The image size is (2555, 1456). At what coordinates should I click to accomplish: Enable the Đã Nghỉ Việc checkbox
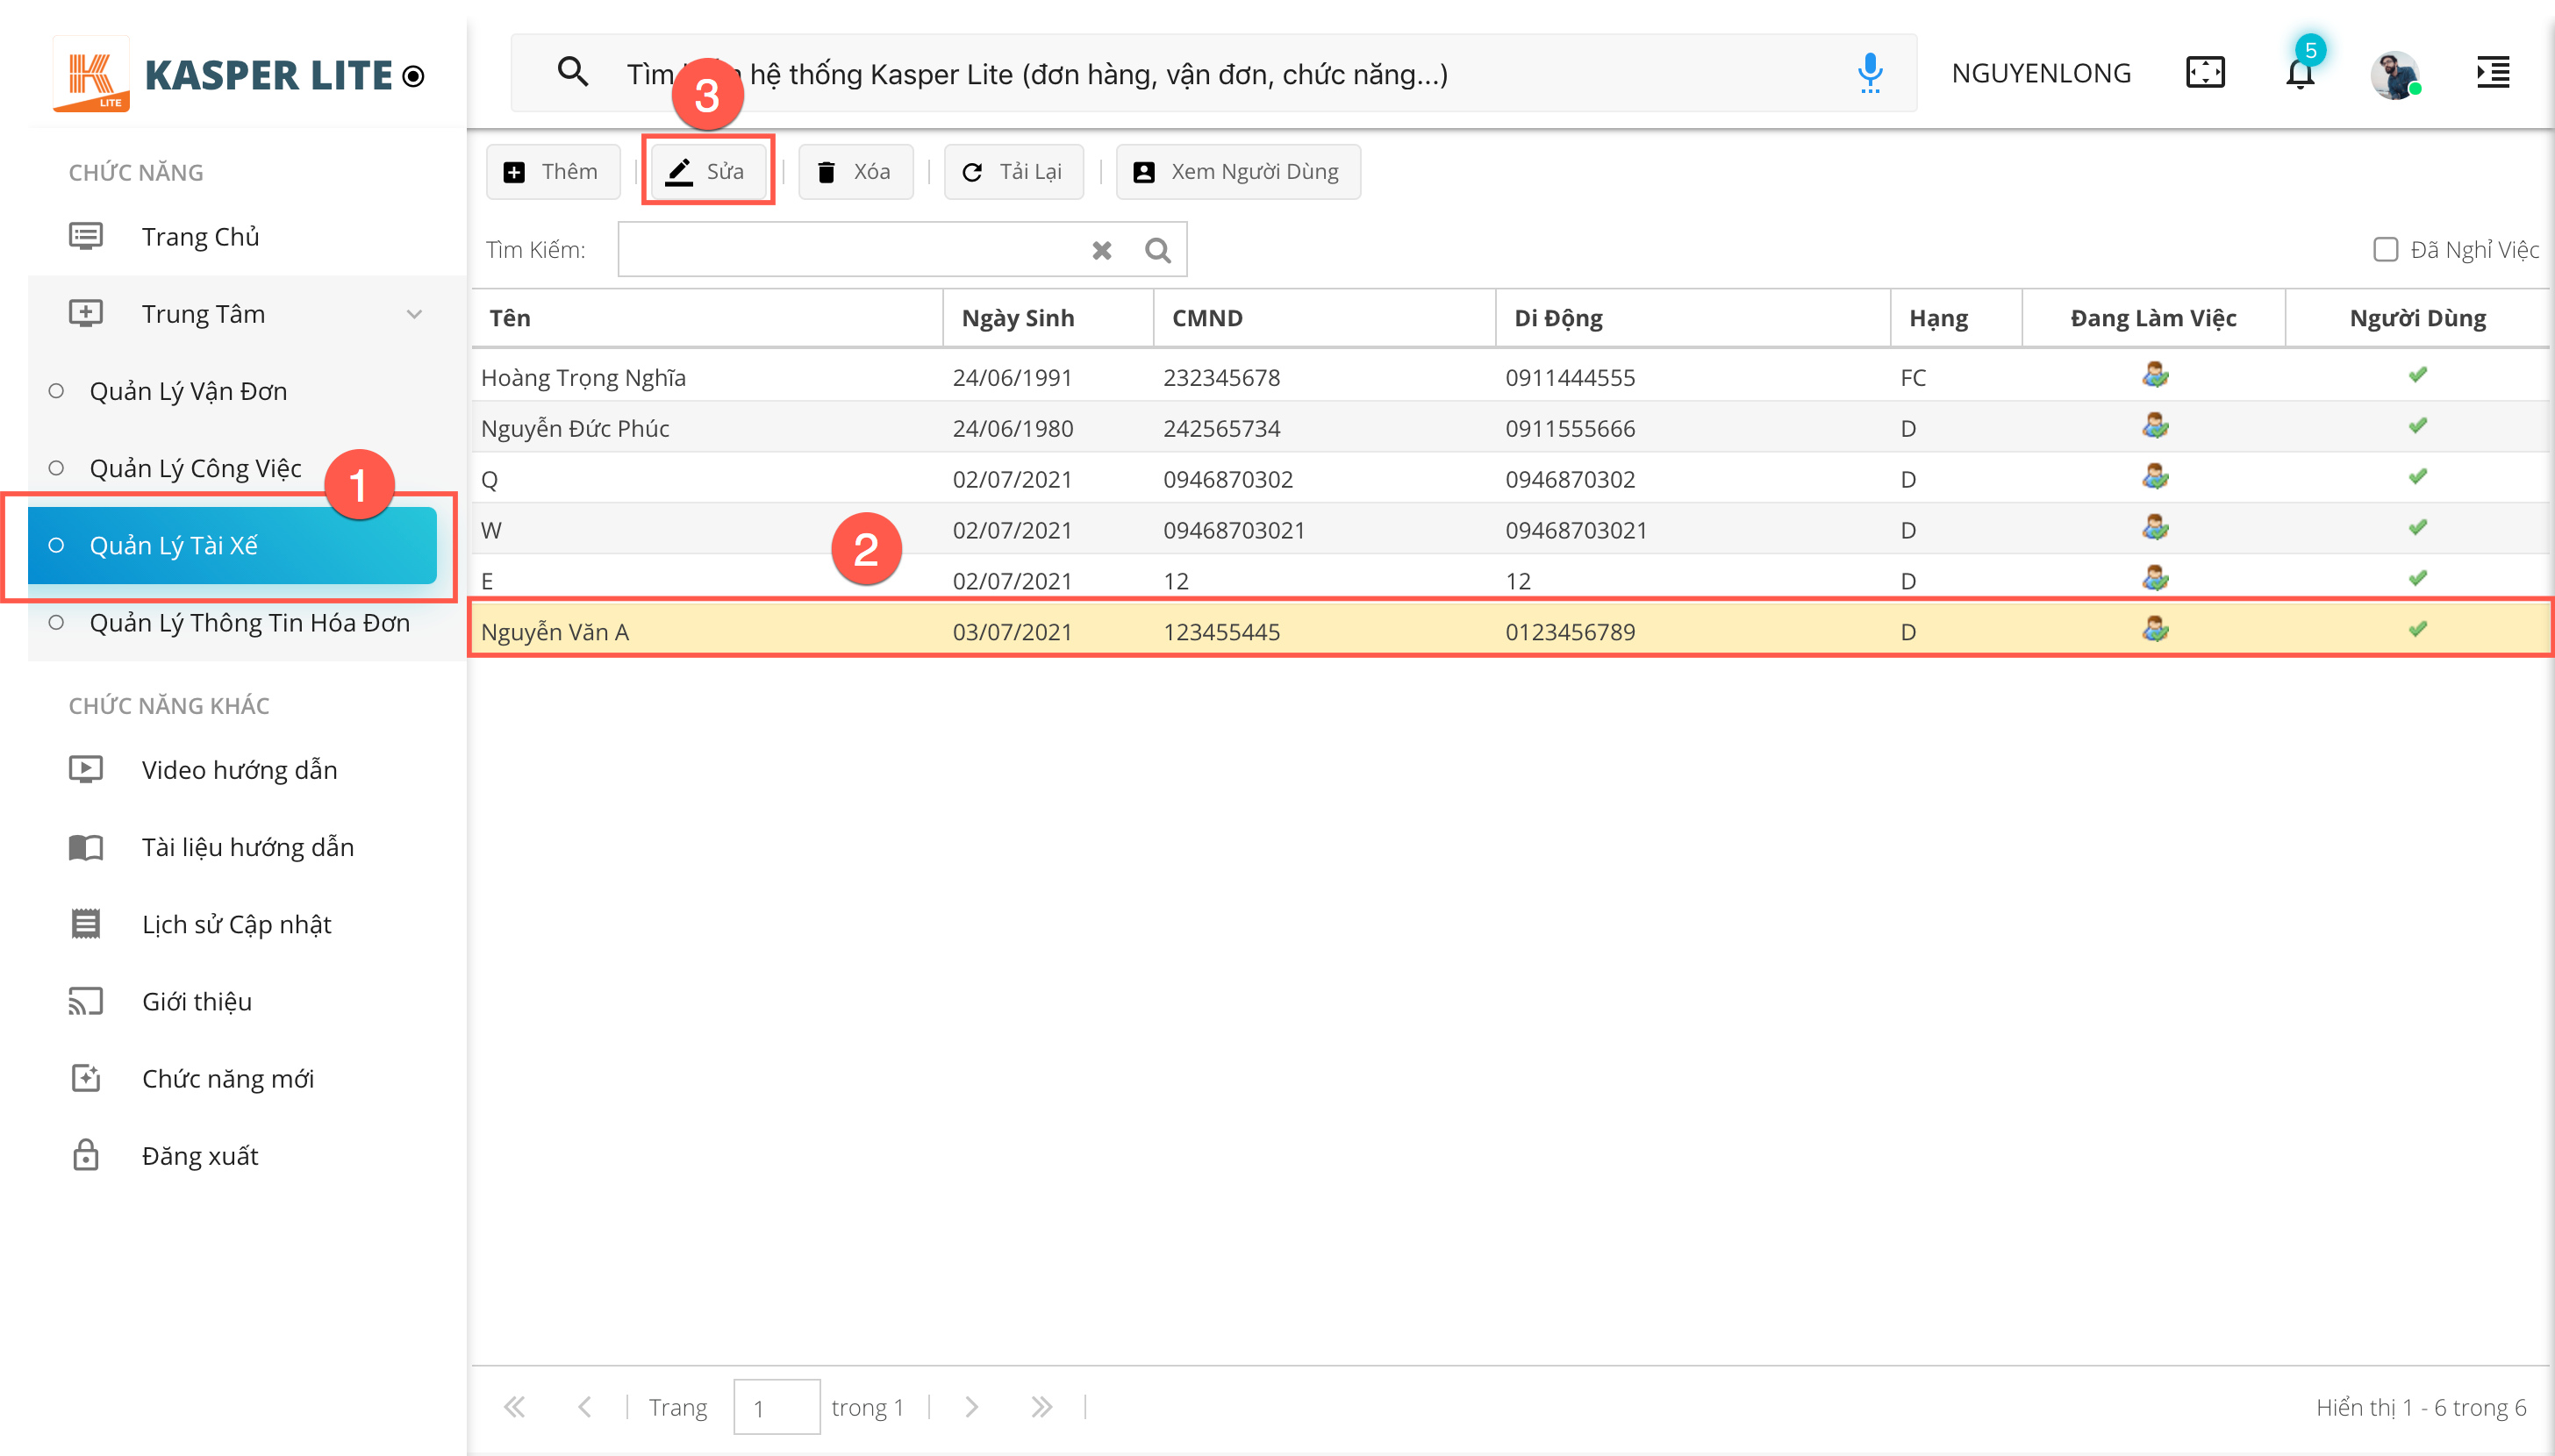(2385, 250)
